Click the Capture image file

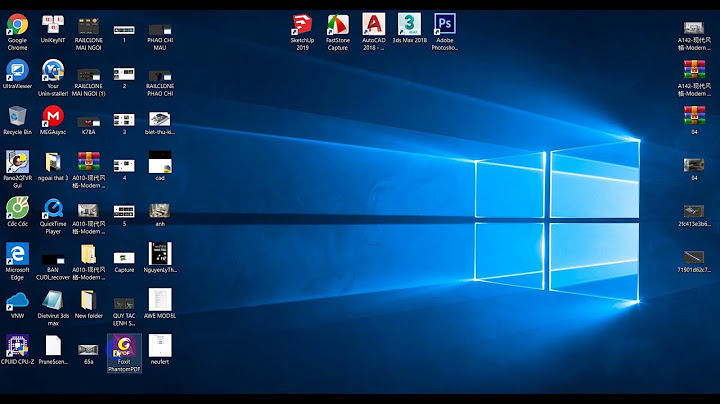click(124, 258)
